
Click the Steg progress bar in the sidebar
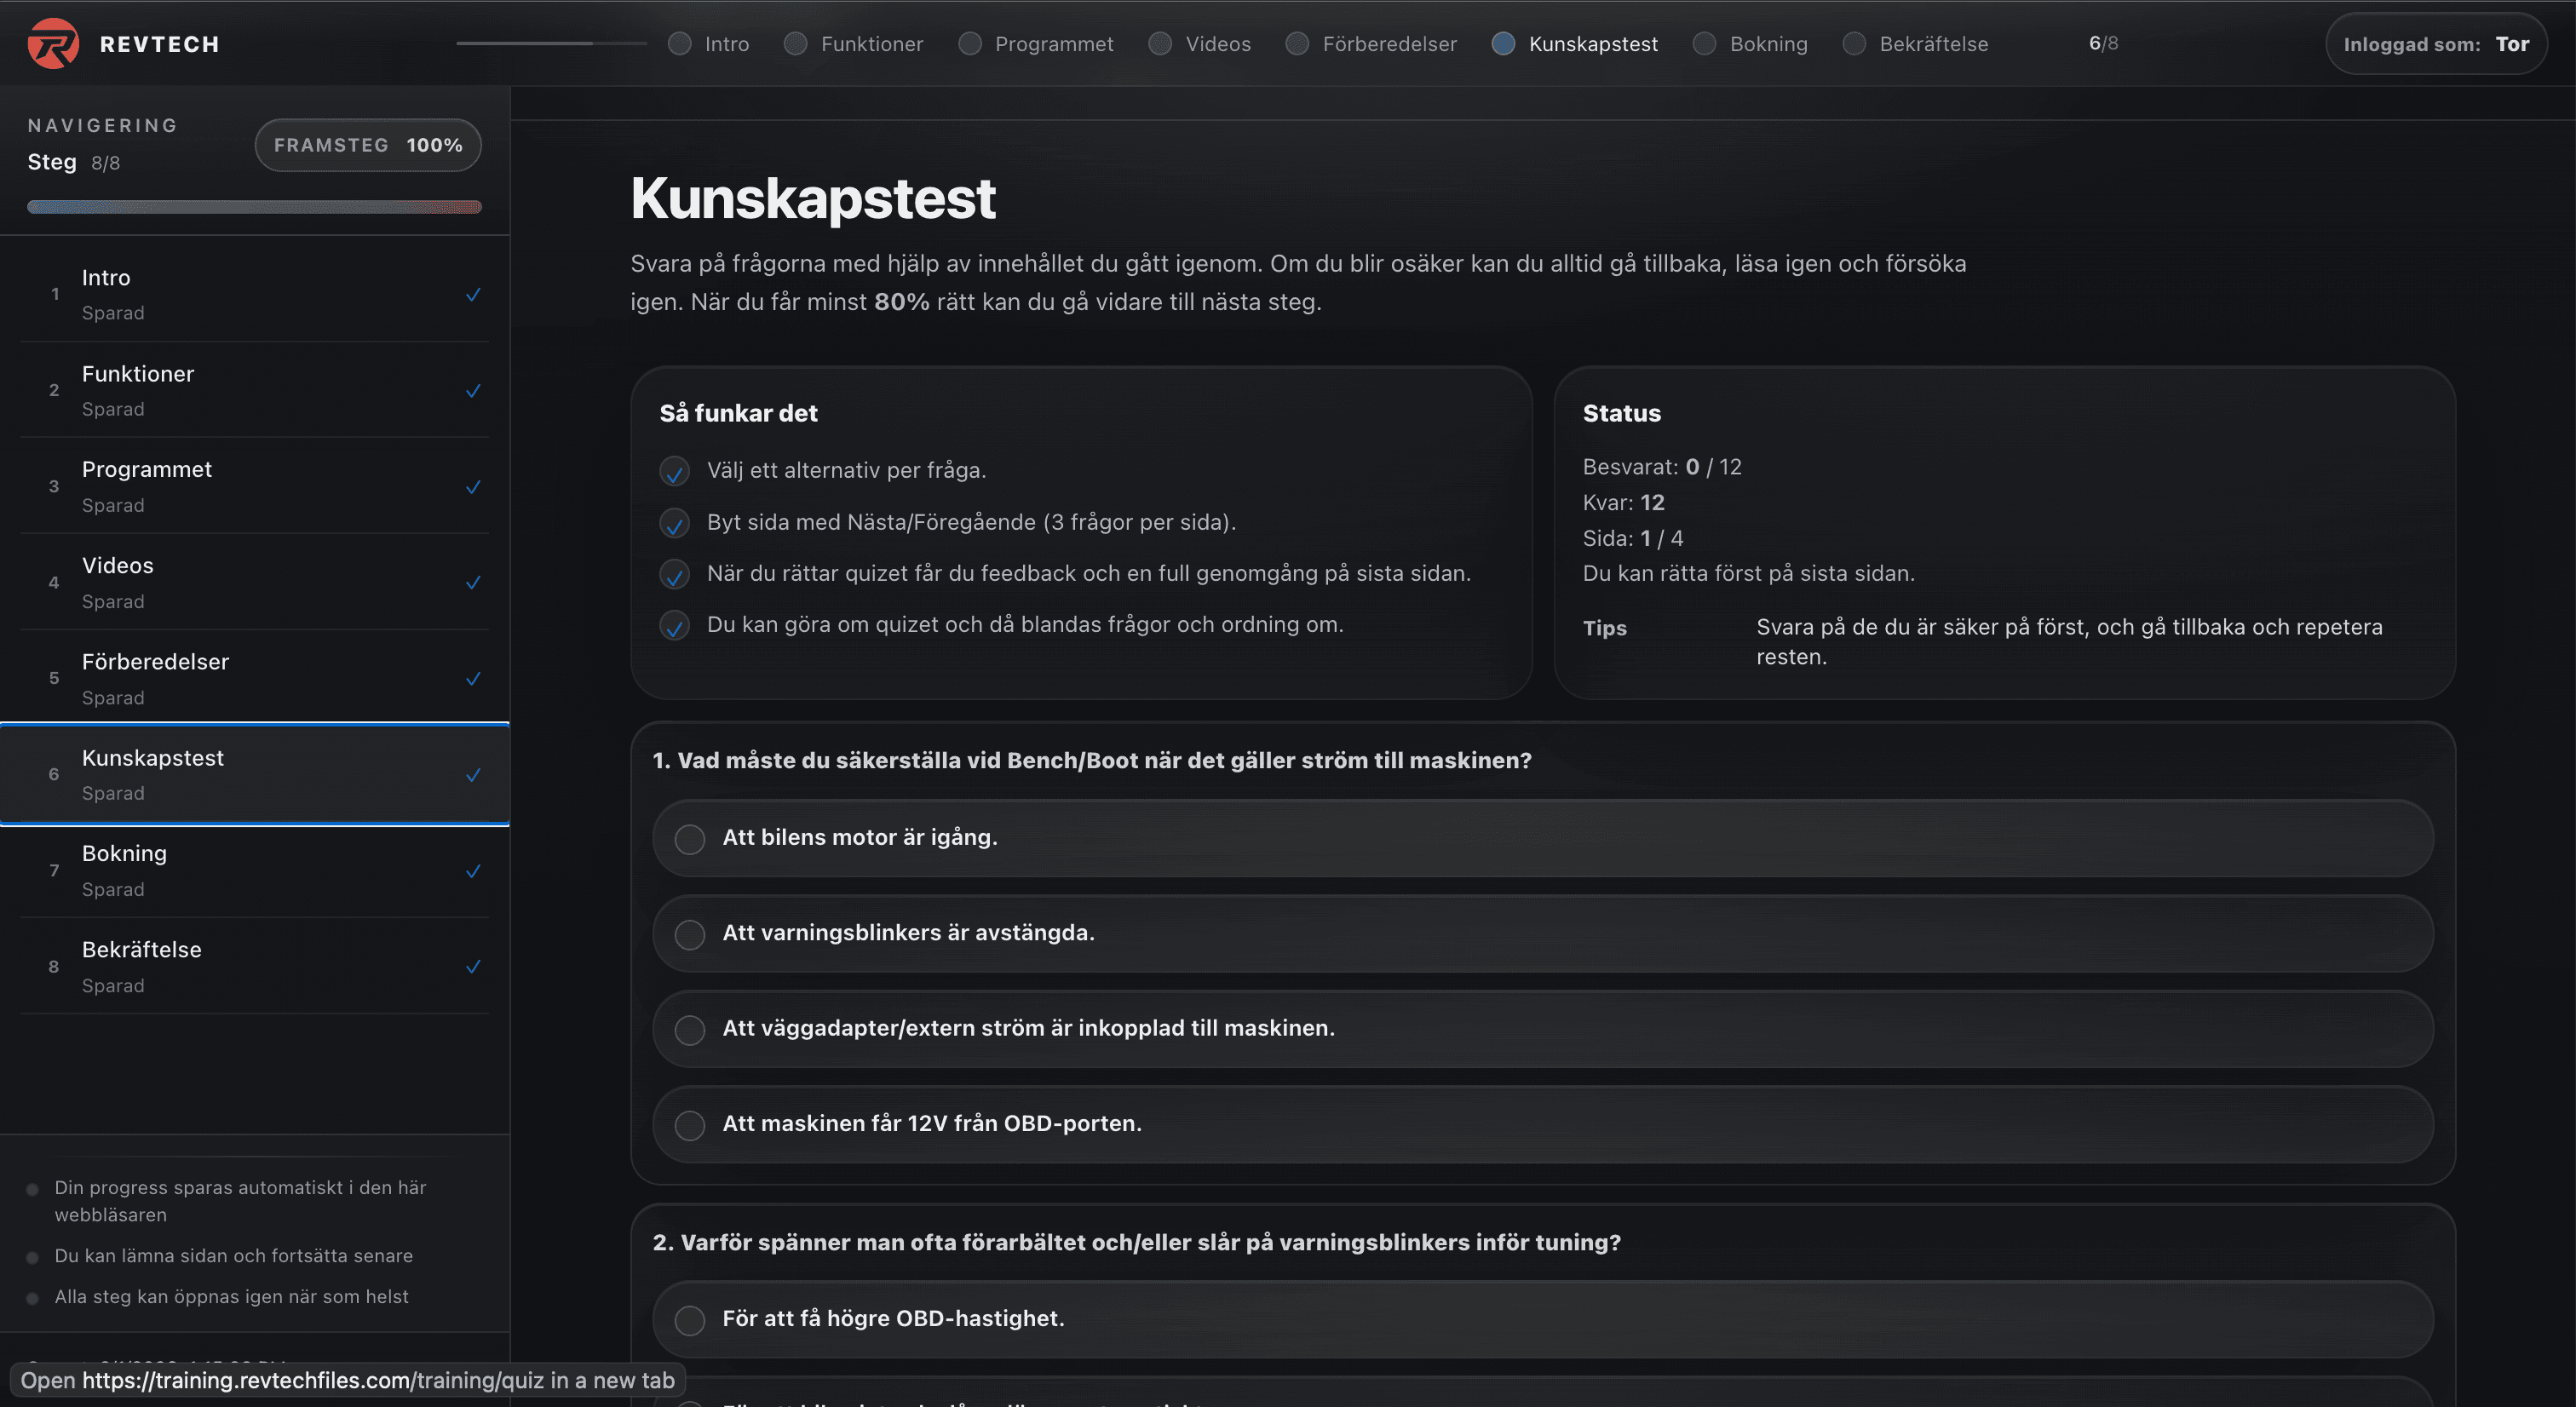[255, 206]
